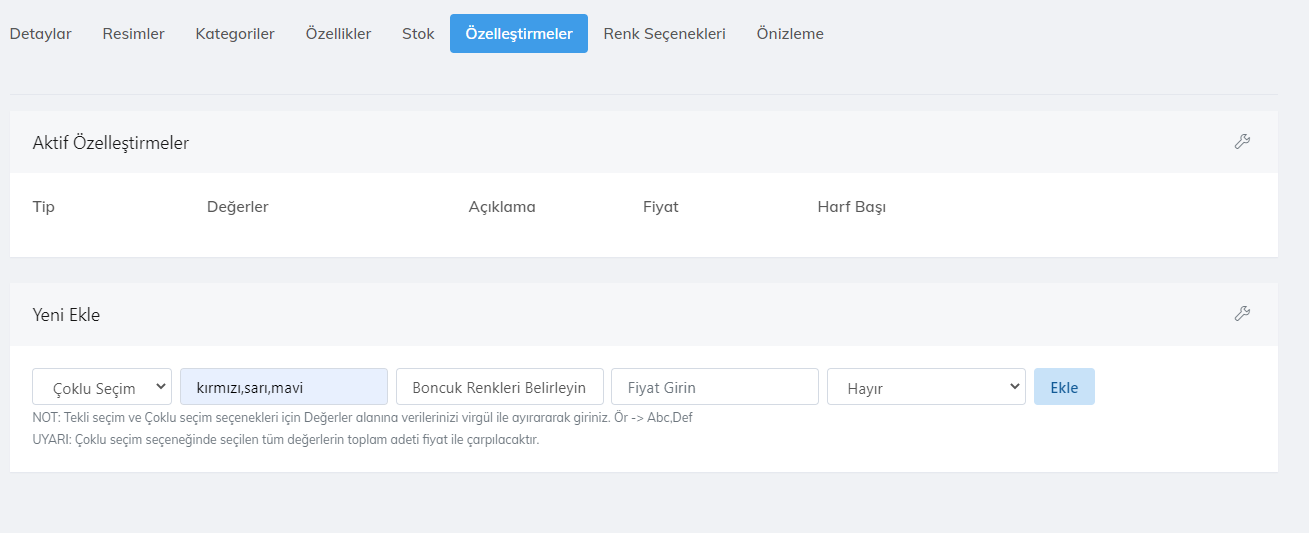Viewport: 1309px width, 533px height.
Task: Expand the Hayır dropdown
Action: pyautogui.click(x=925, y=387)
